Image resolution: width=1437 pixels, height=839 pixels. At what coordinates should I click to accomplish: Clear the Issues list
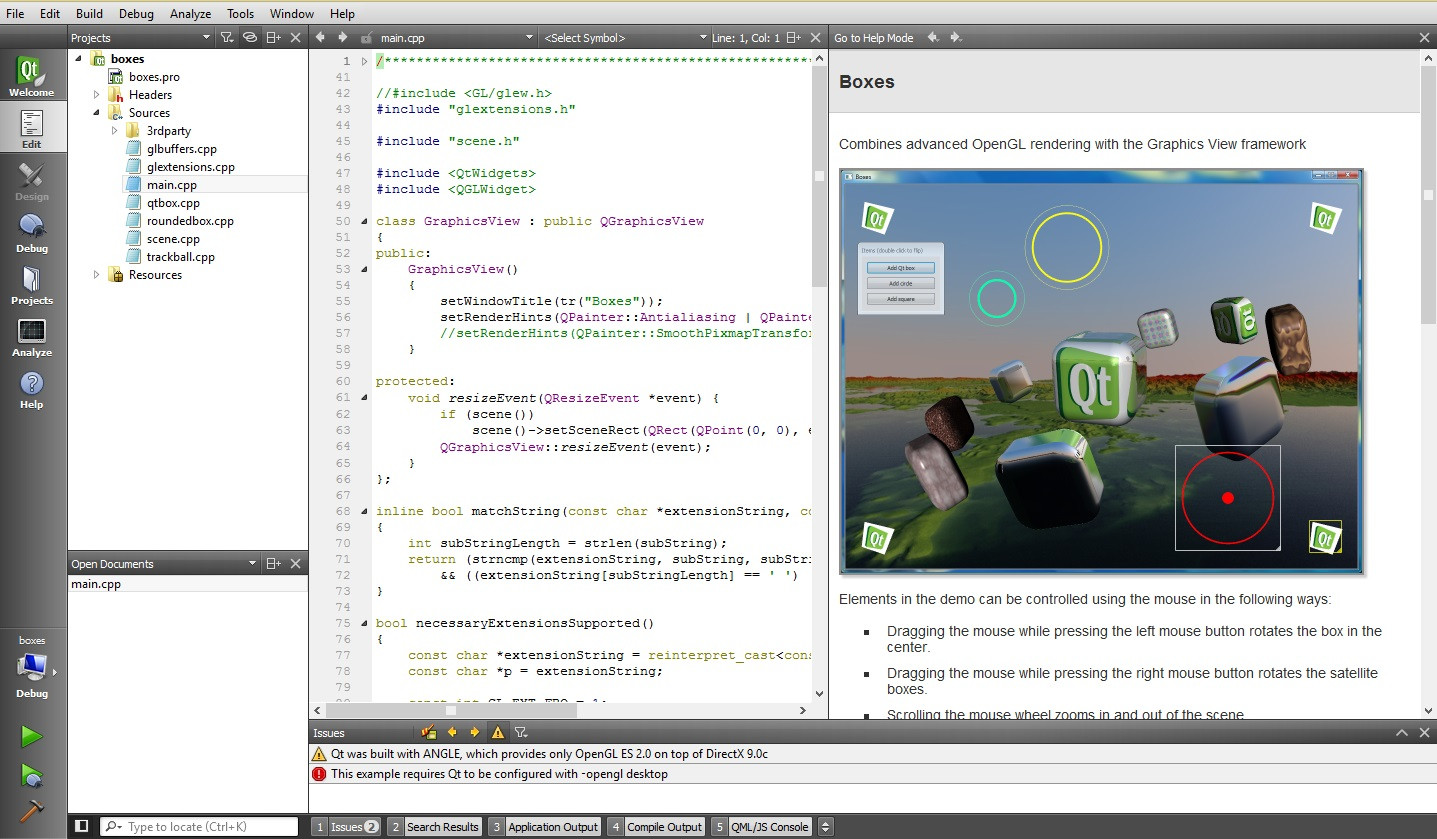point(429,733)
